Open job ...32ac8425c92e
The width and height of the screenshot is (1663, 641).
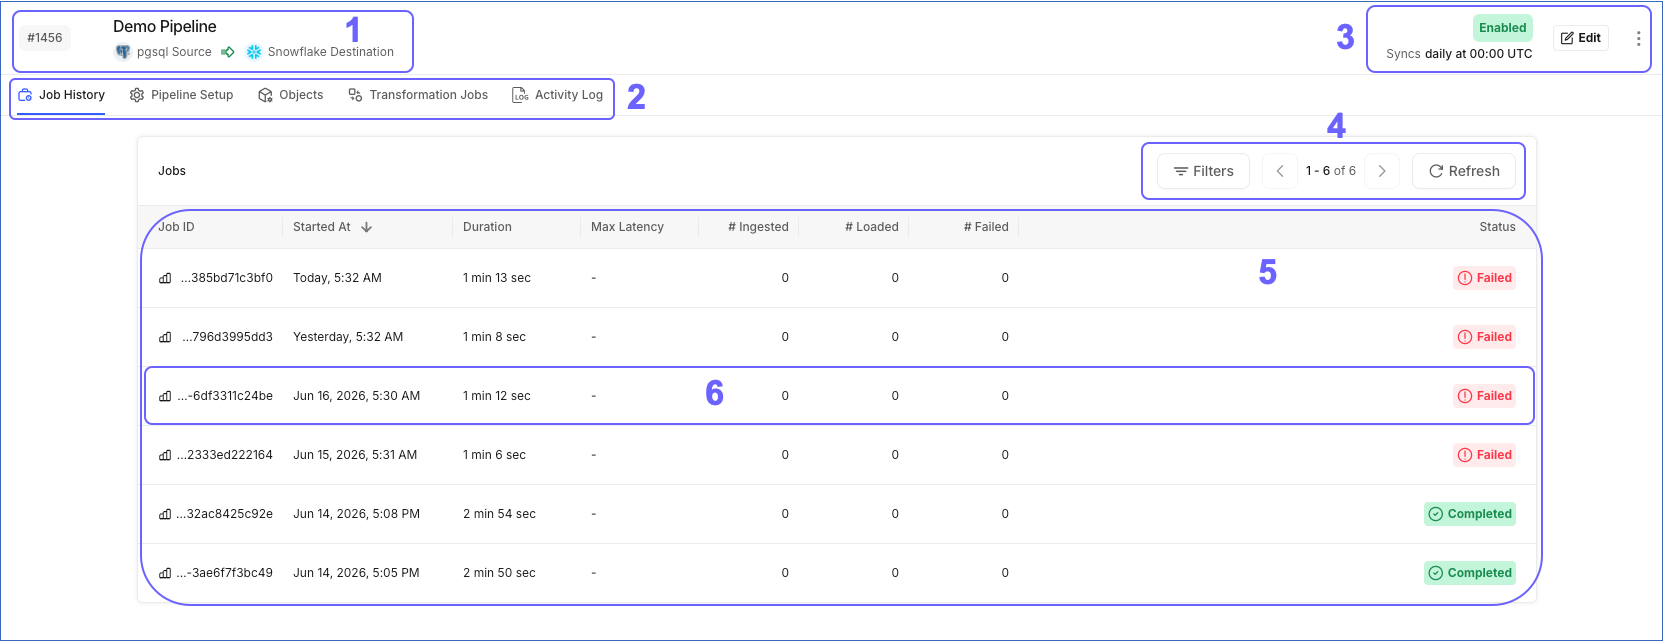(224, 514)
